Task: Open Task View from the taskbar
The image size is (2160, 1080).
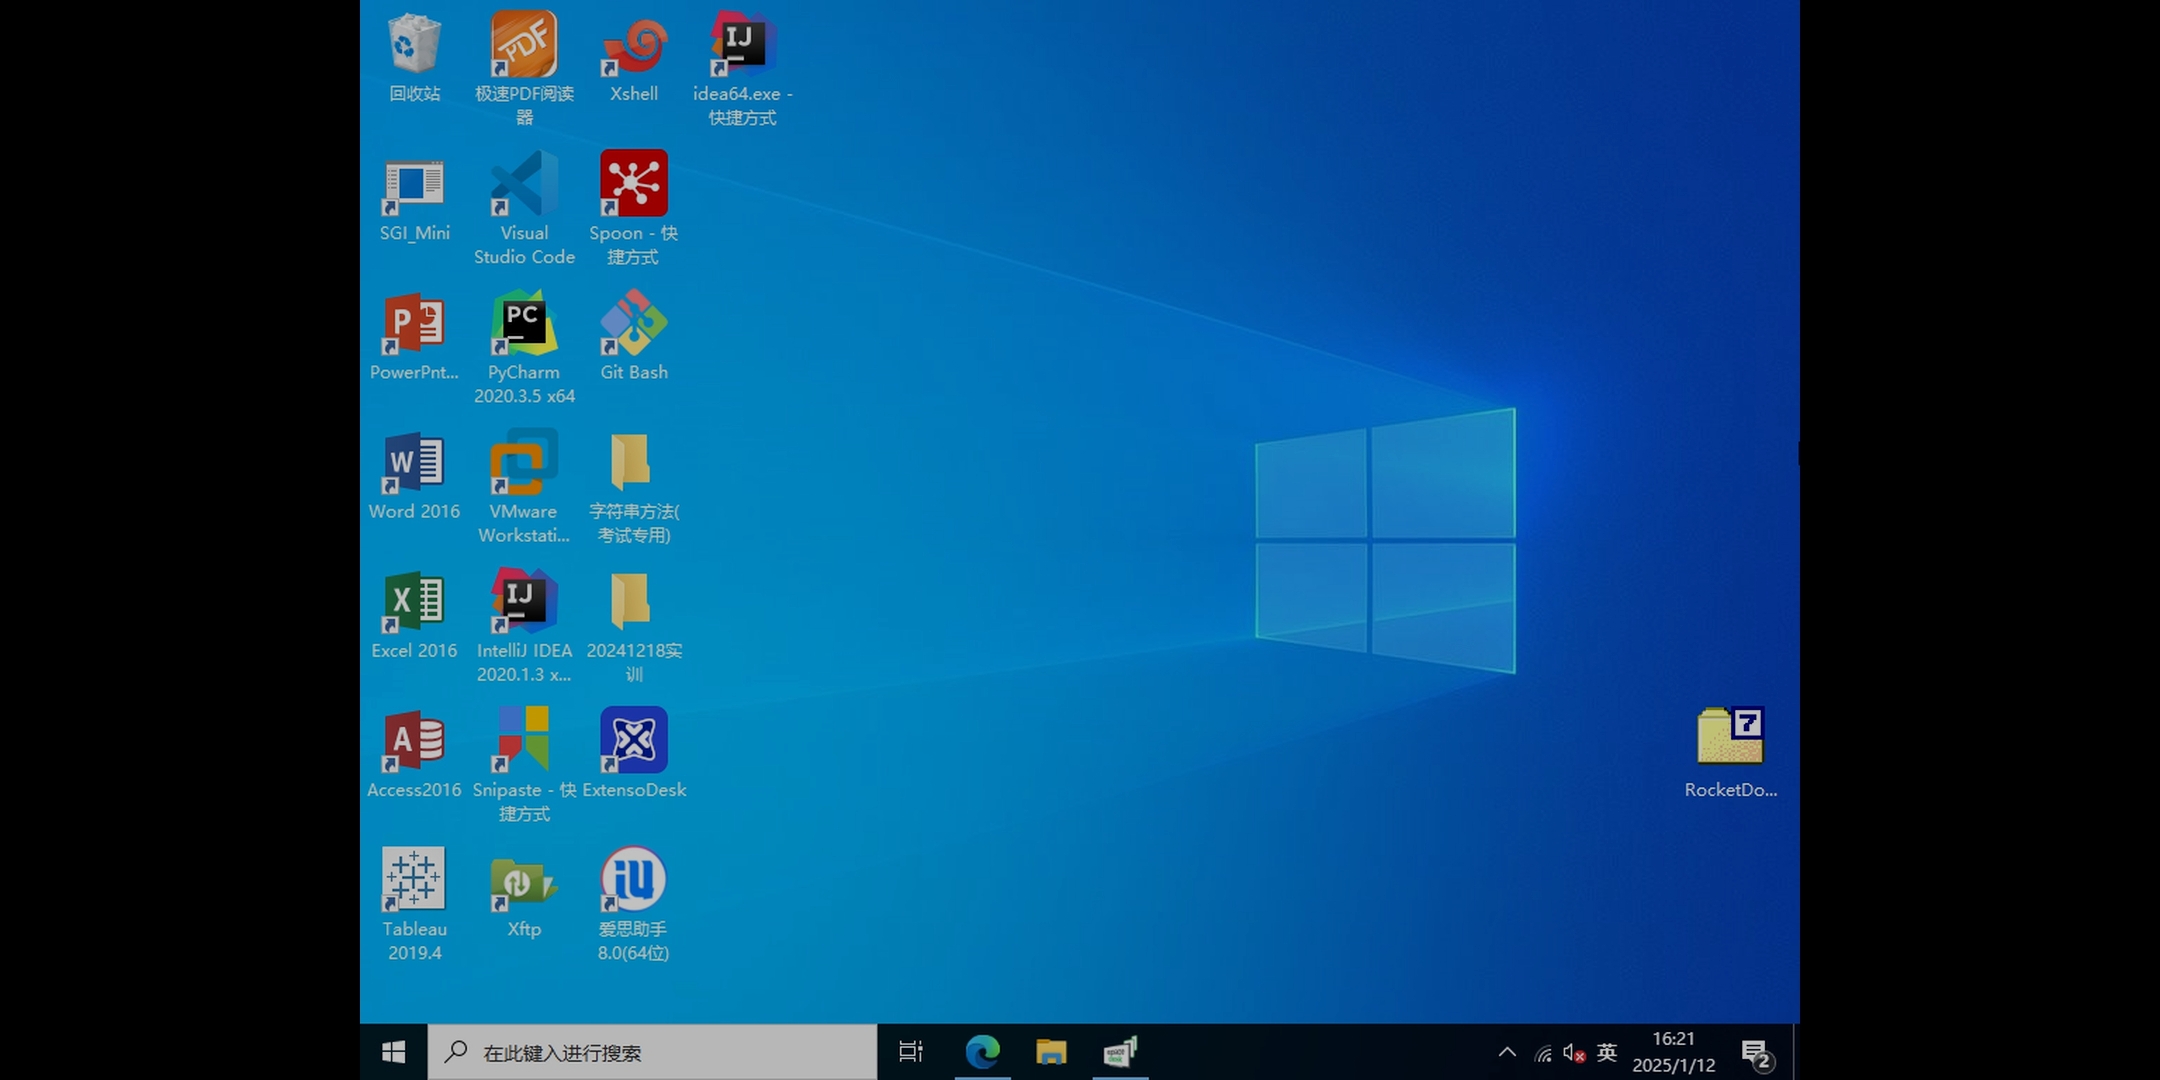Action: coord(910,1052)
